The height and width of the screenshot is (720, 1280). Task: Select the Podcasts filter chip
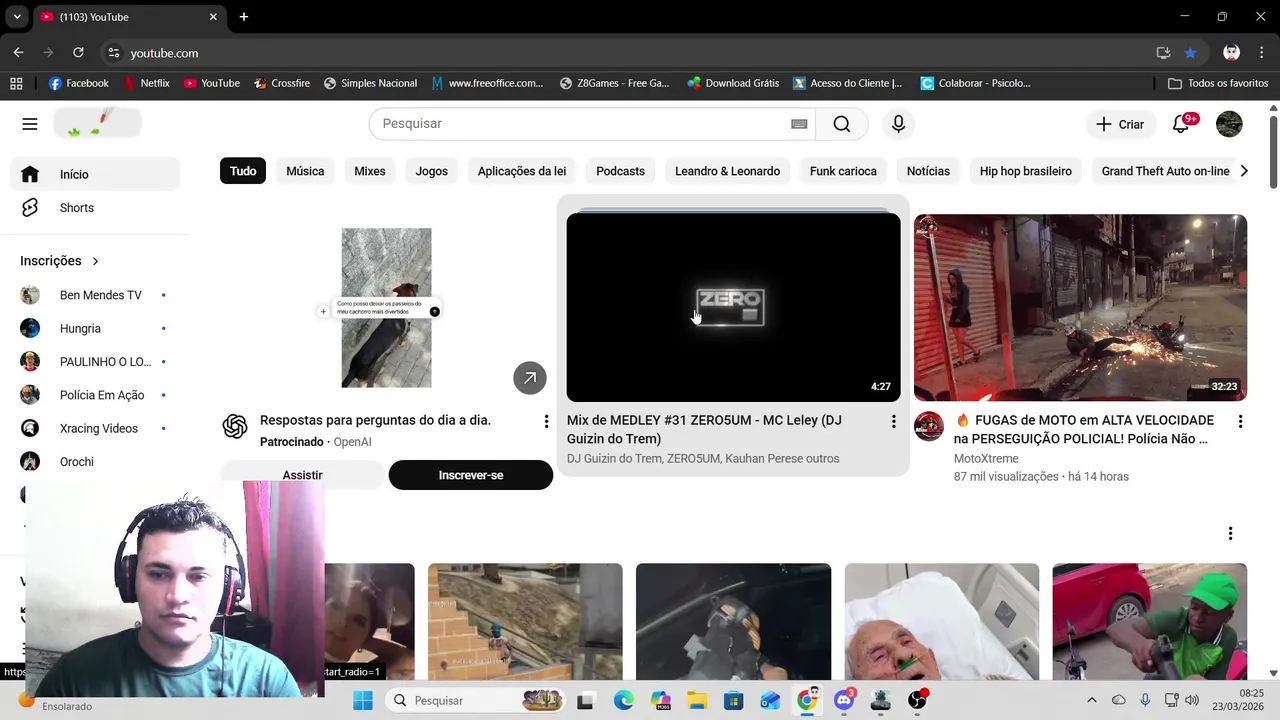620,171
